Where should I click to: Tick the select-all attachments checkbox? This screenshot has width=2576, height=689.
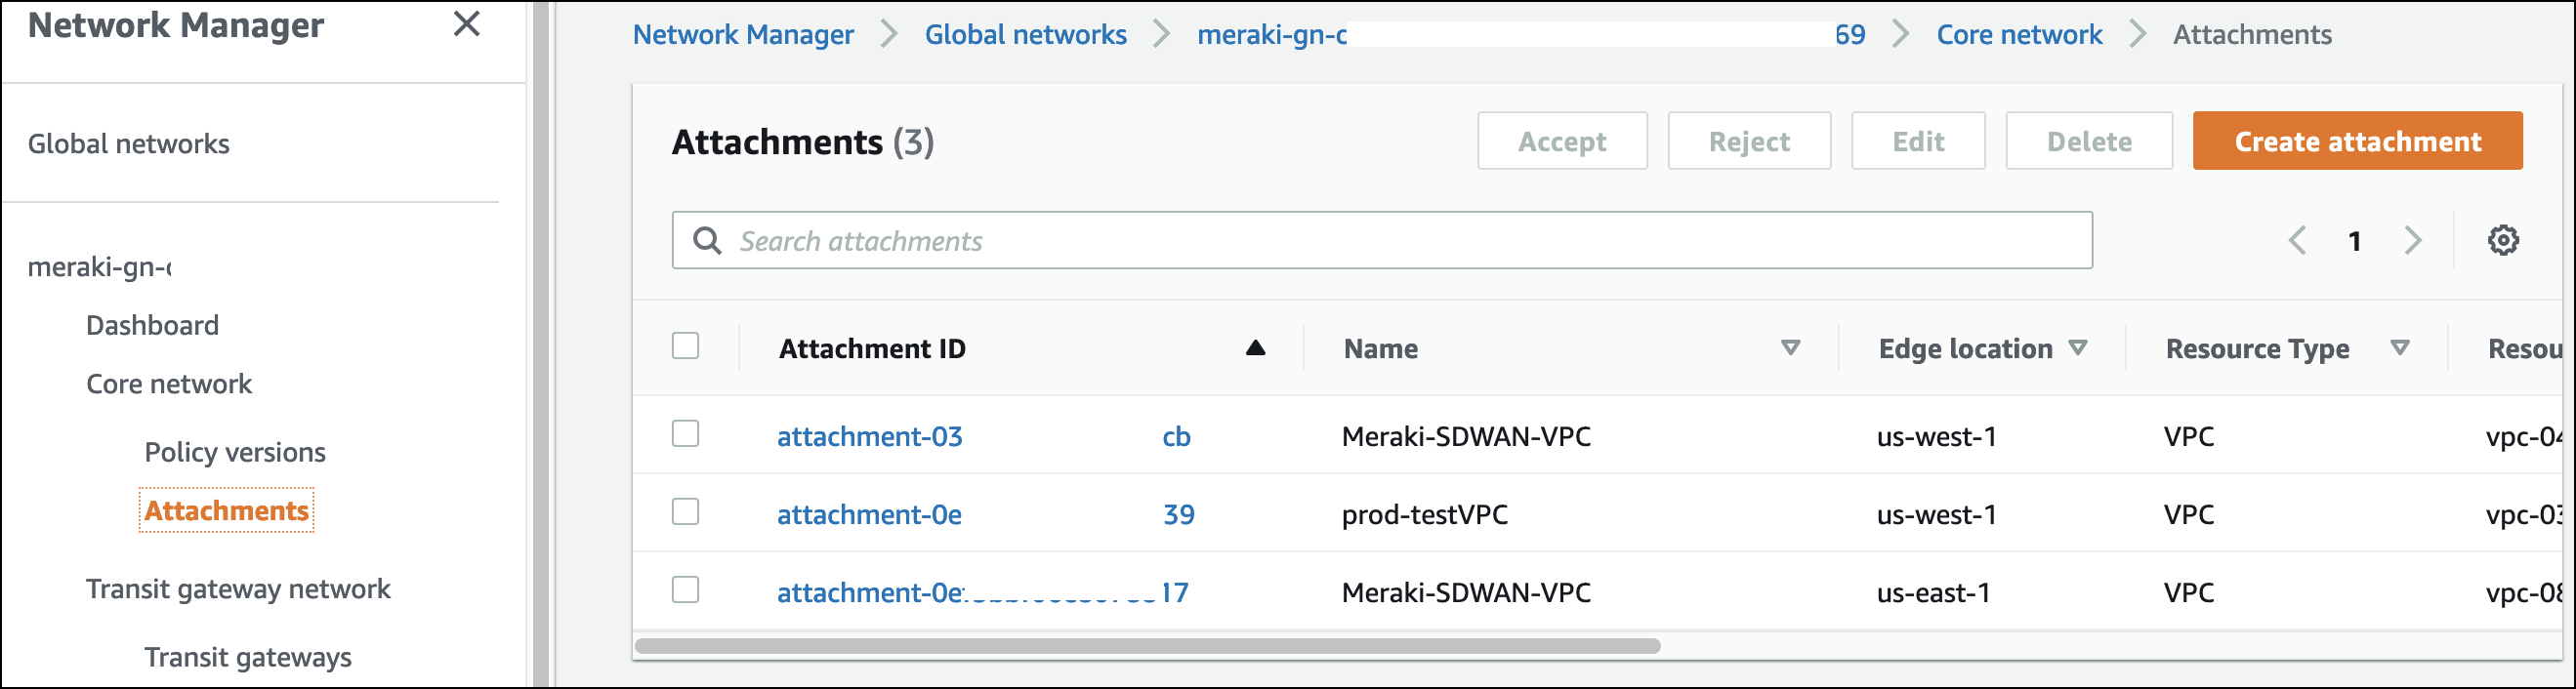[x=685, y=346]
